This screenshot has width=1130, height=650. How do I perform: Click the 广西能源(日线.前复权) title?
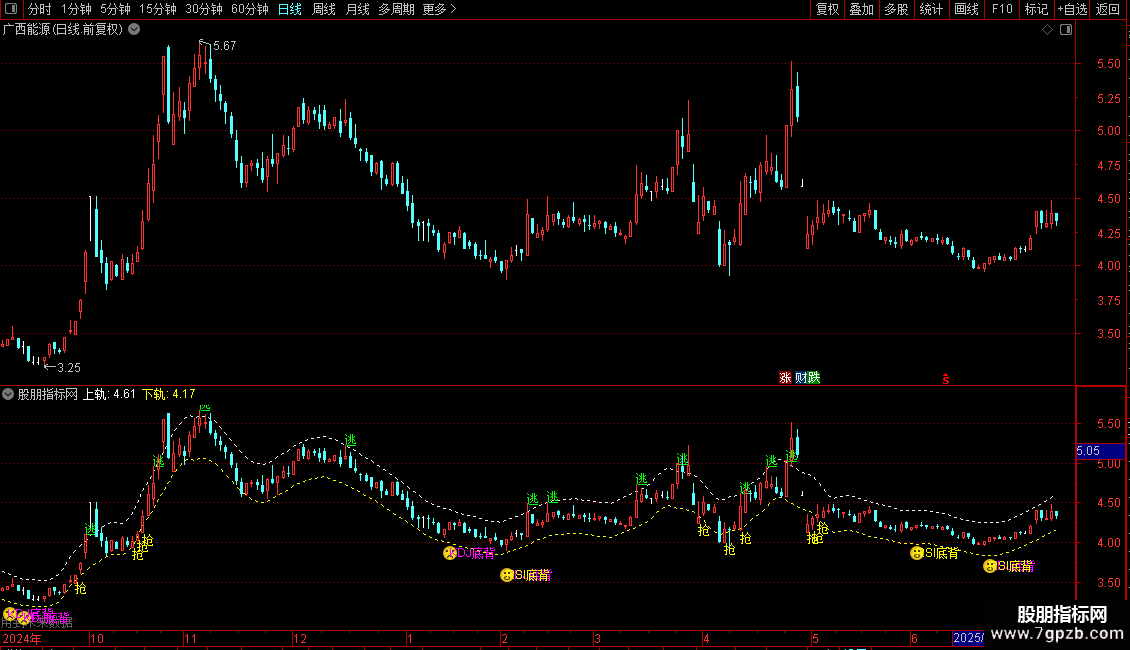click(x=63, y=30)
